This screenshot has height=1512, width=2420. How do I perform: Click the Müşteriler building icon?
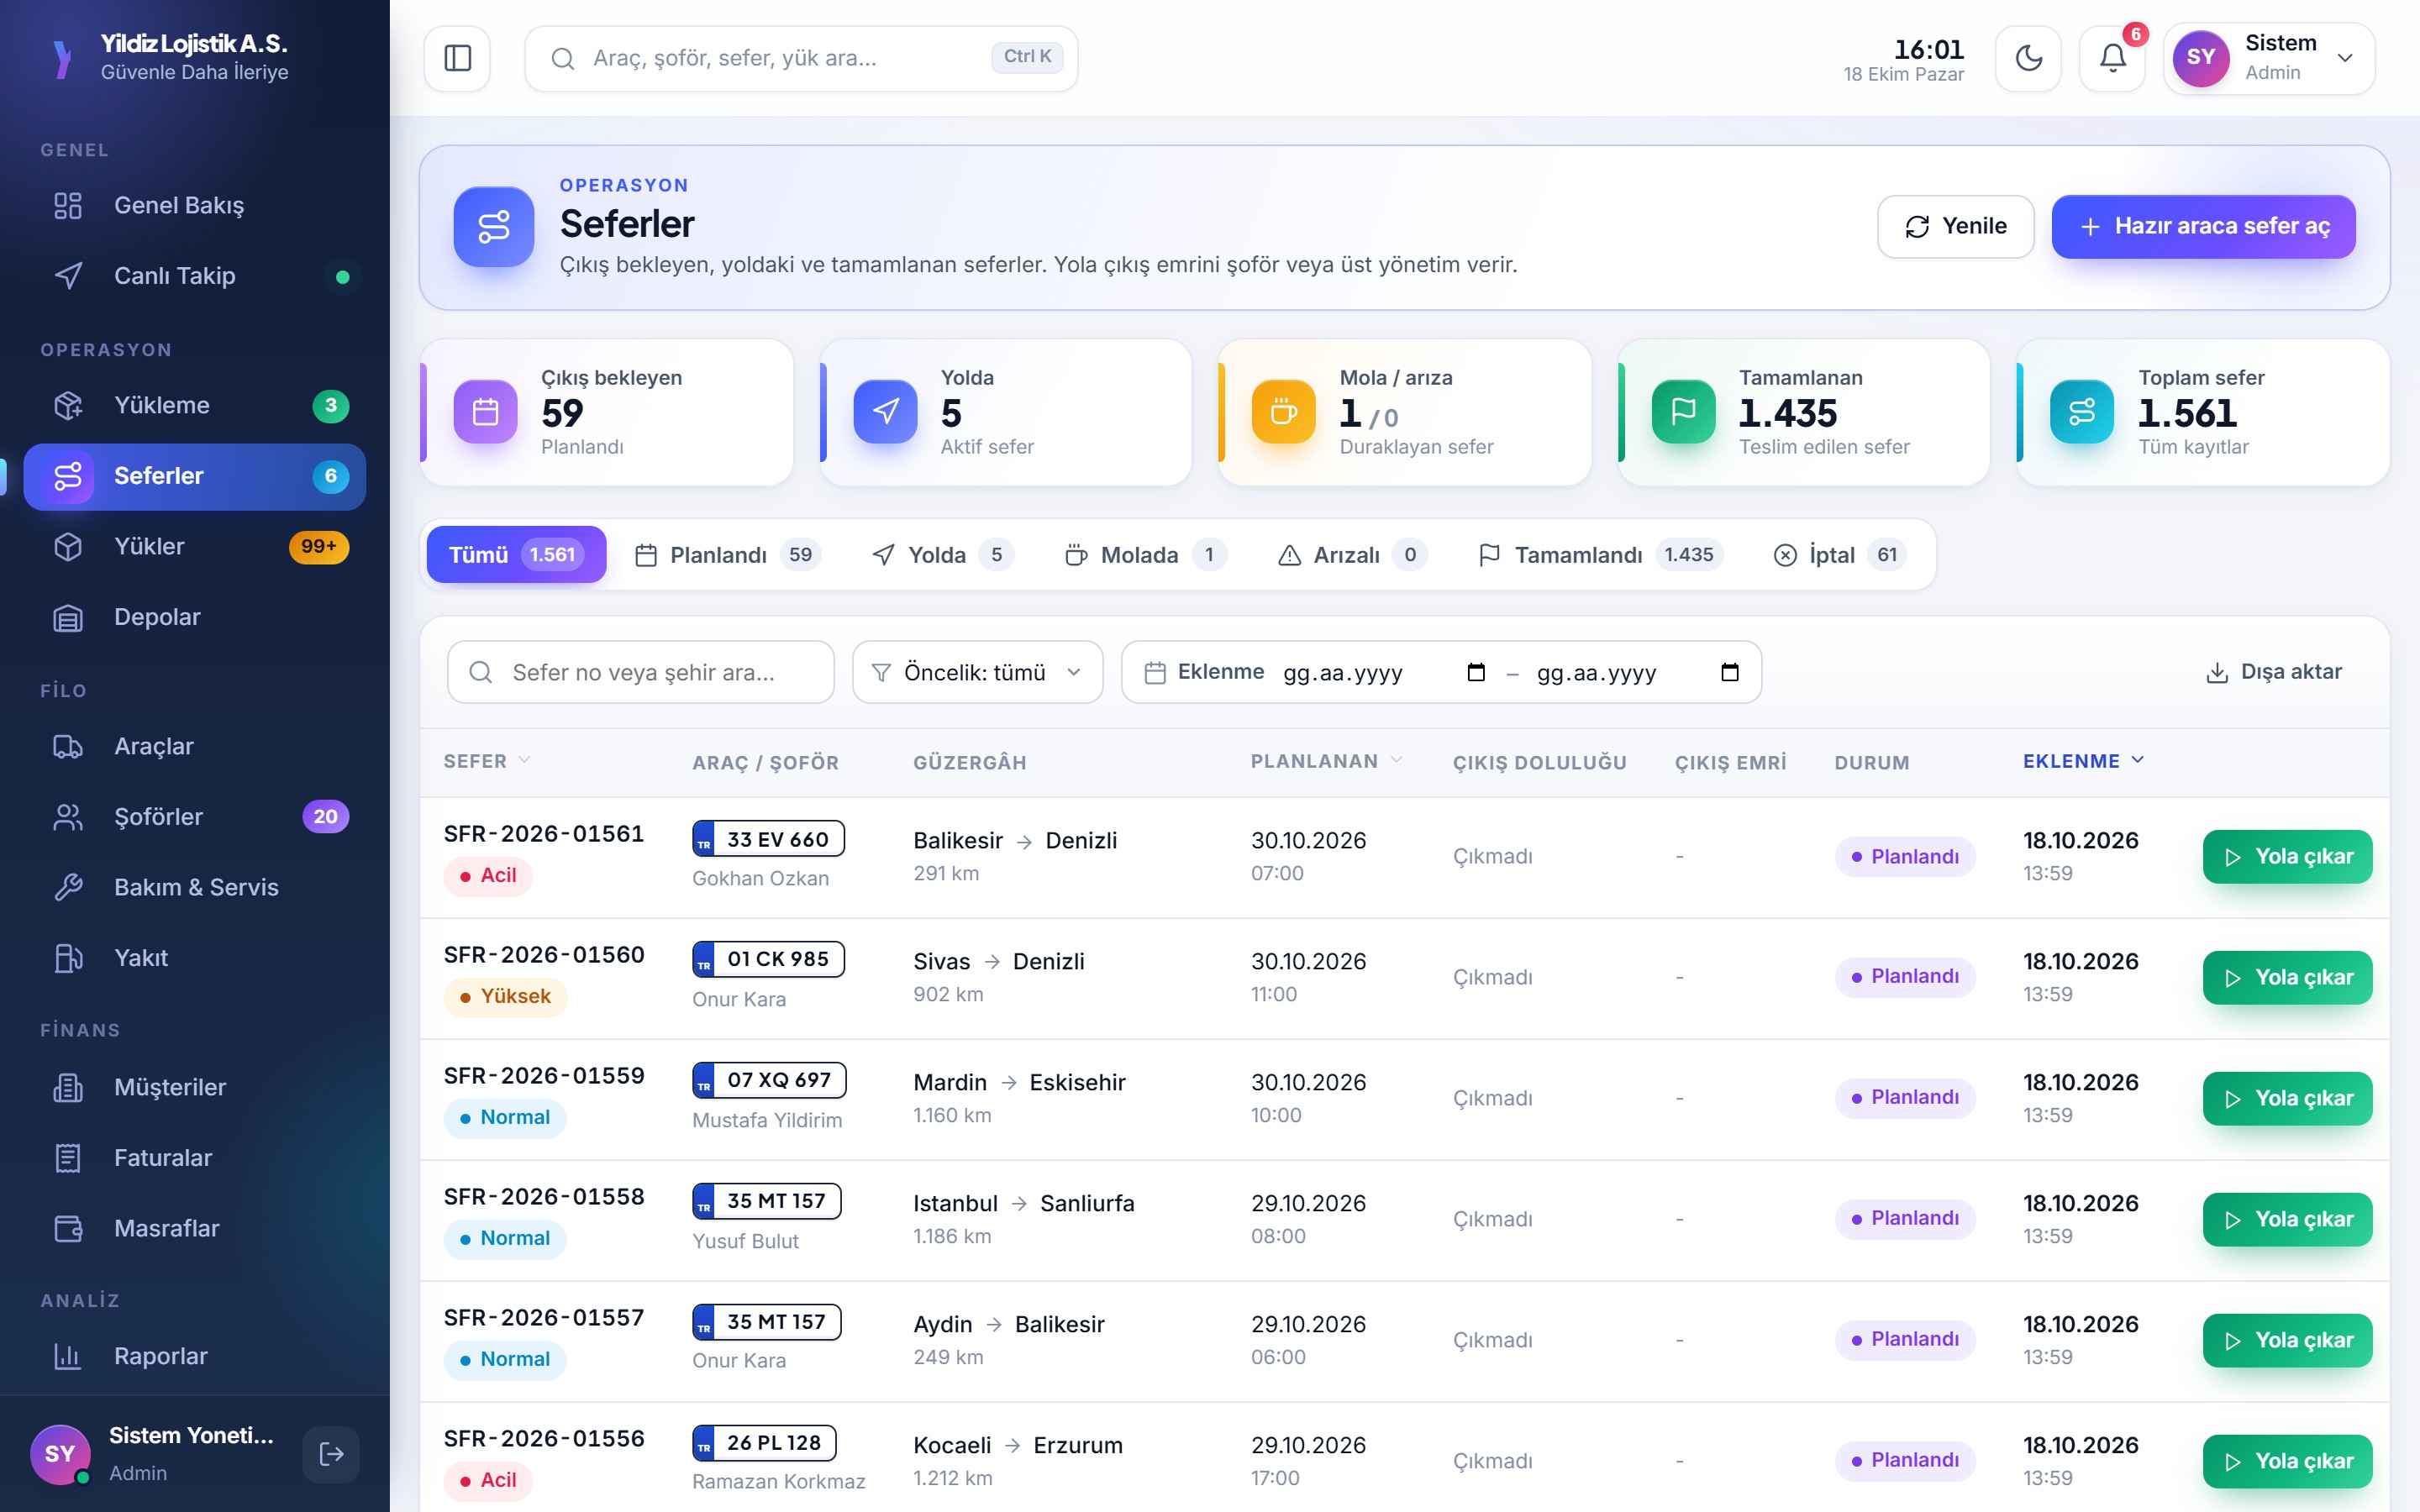click(68, 1088)
